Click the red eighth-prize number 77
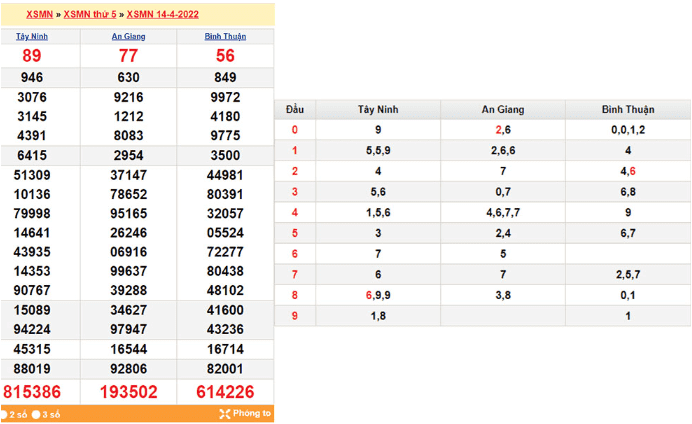 point(128,56)
